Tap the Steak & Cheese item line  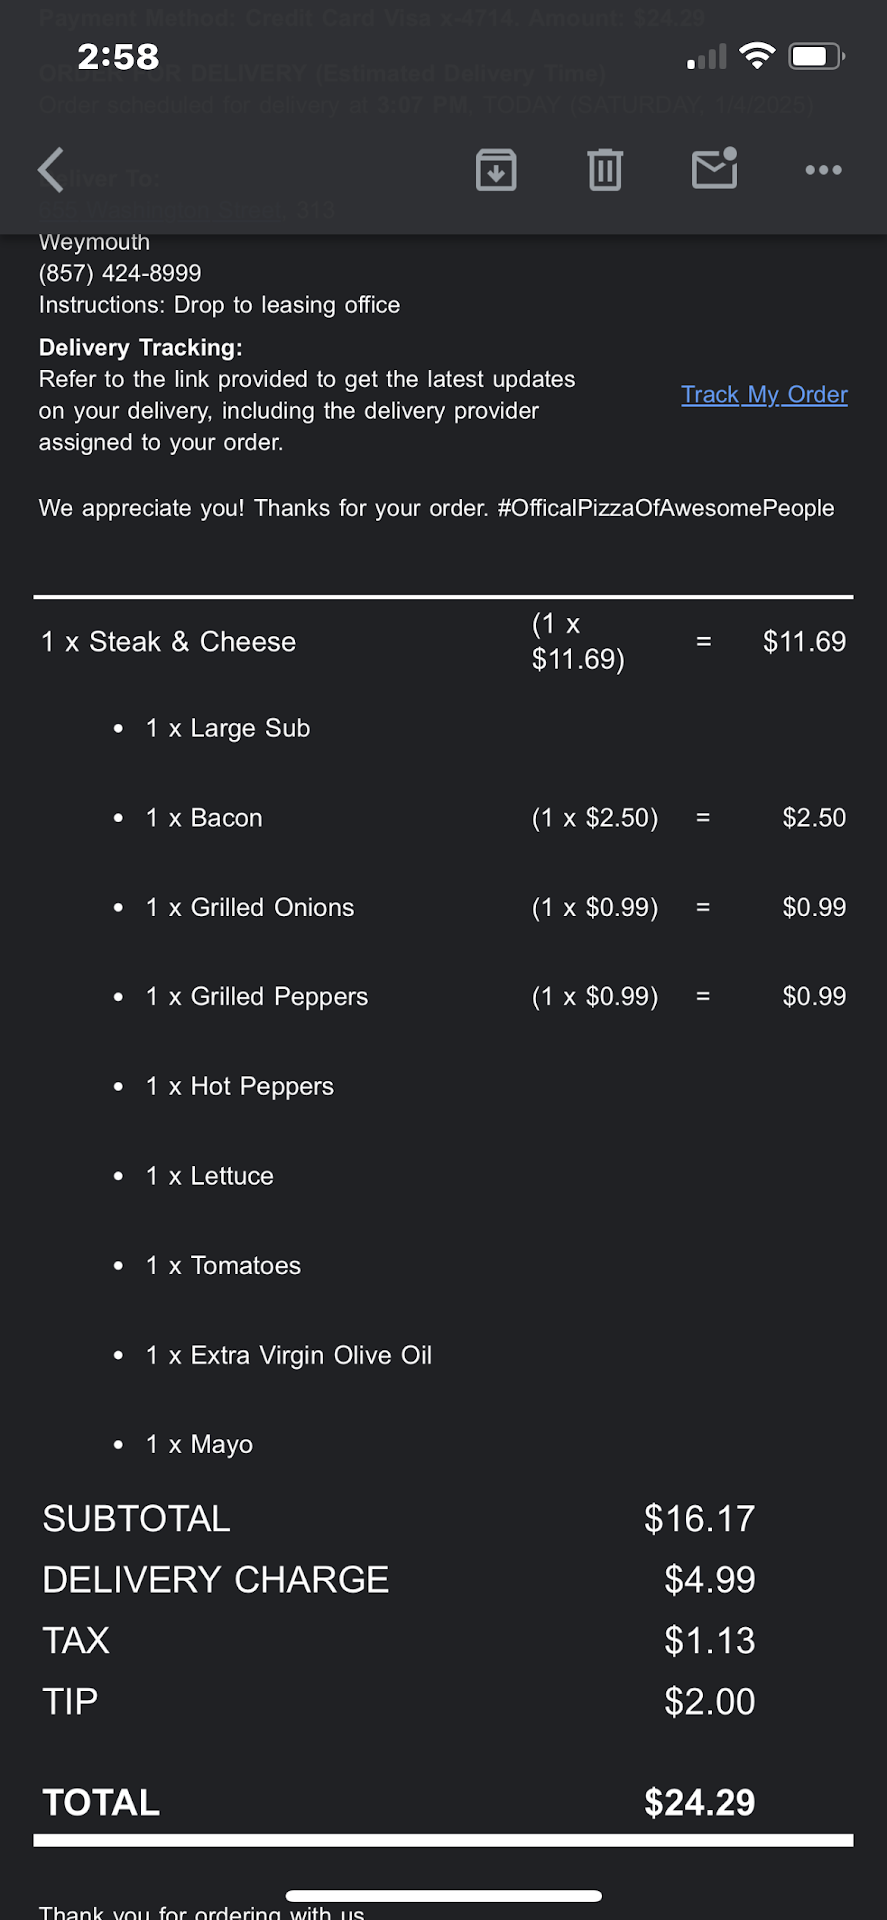(x=168, y=642)
